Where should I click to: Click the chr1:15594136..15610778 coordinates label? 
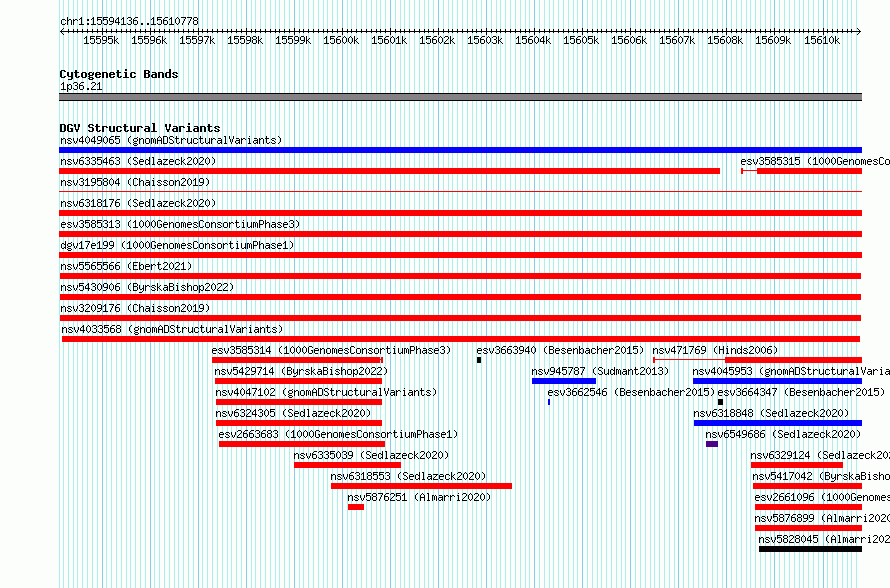tap(129, 22)
